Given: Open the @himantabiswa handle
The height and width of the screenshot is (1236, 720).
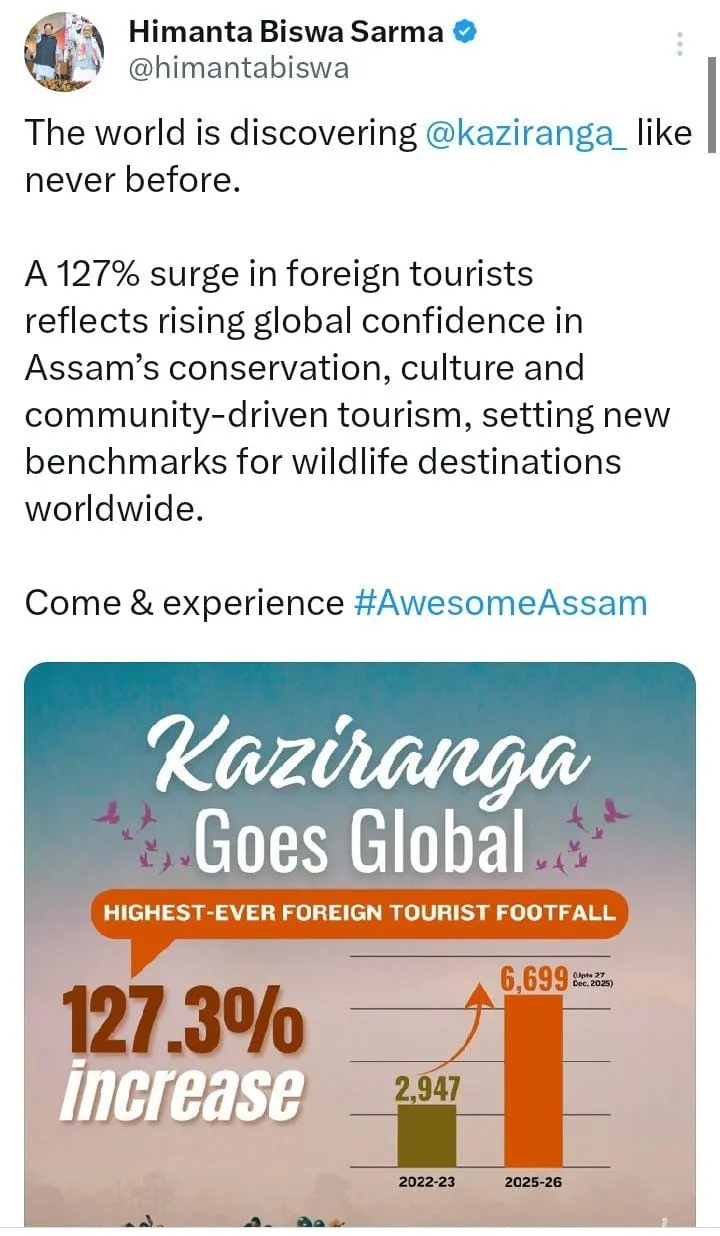Looking at the screenshot, I should tap(239, 70).
